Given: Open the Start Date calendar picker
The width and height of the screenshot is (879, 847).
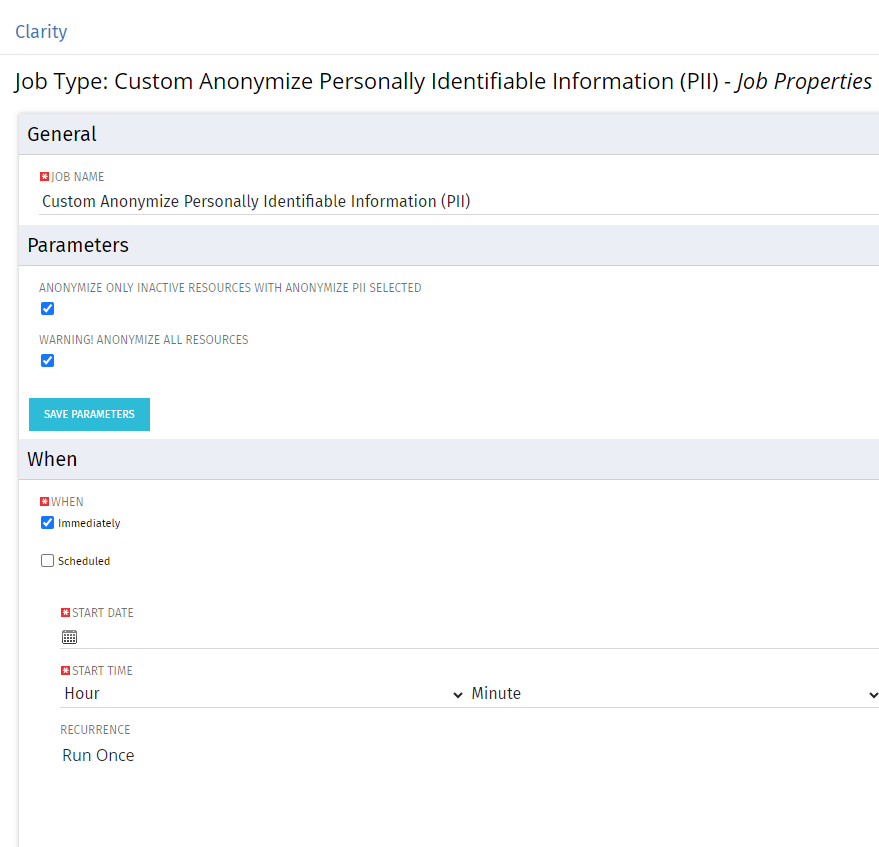Looking at the screenshot, I should (x=68, y=637).
